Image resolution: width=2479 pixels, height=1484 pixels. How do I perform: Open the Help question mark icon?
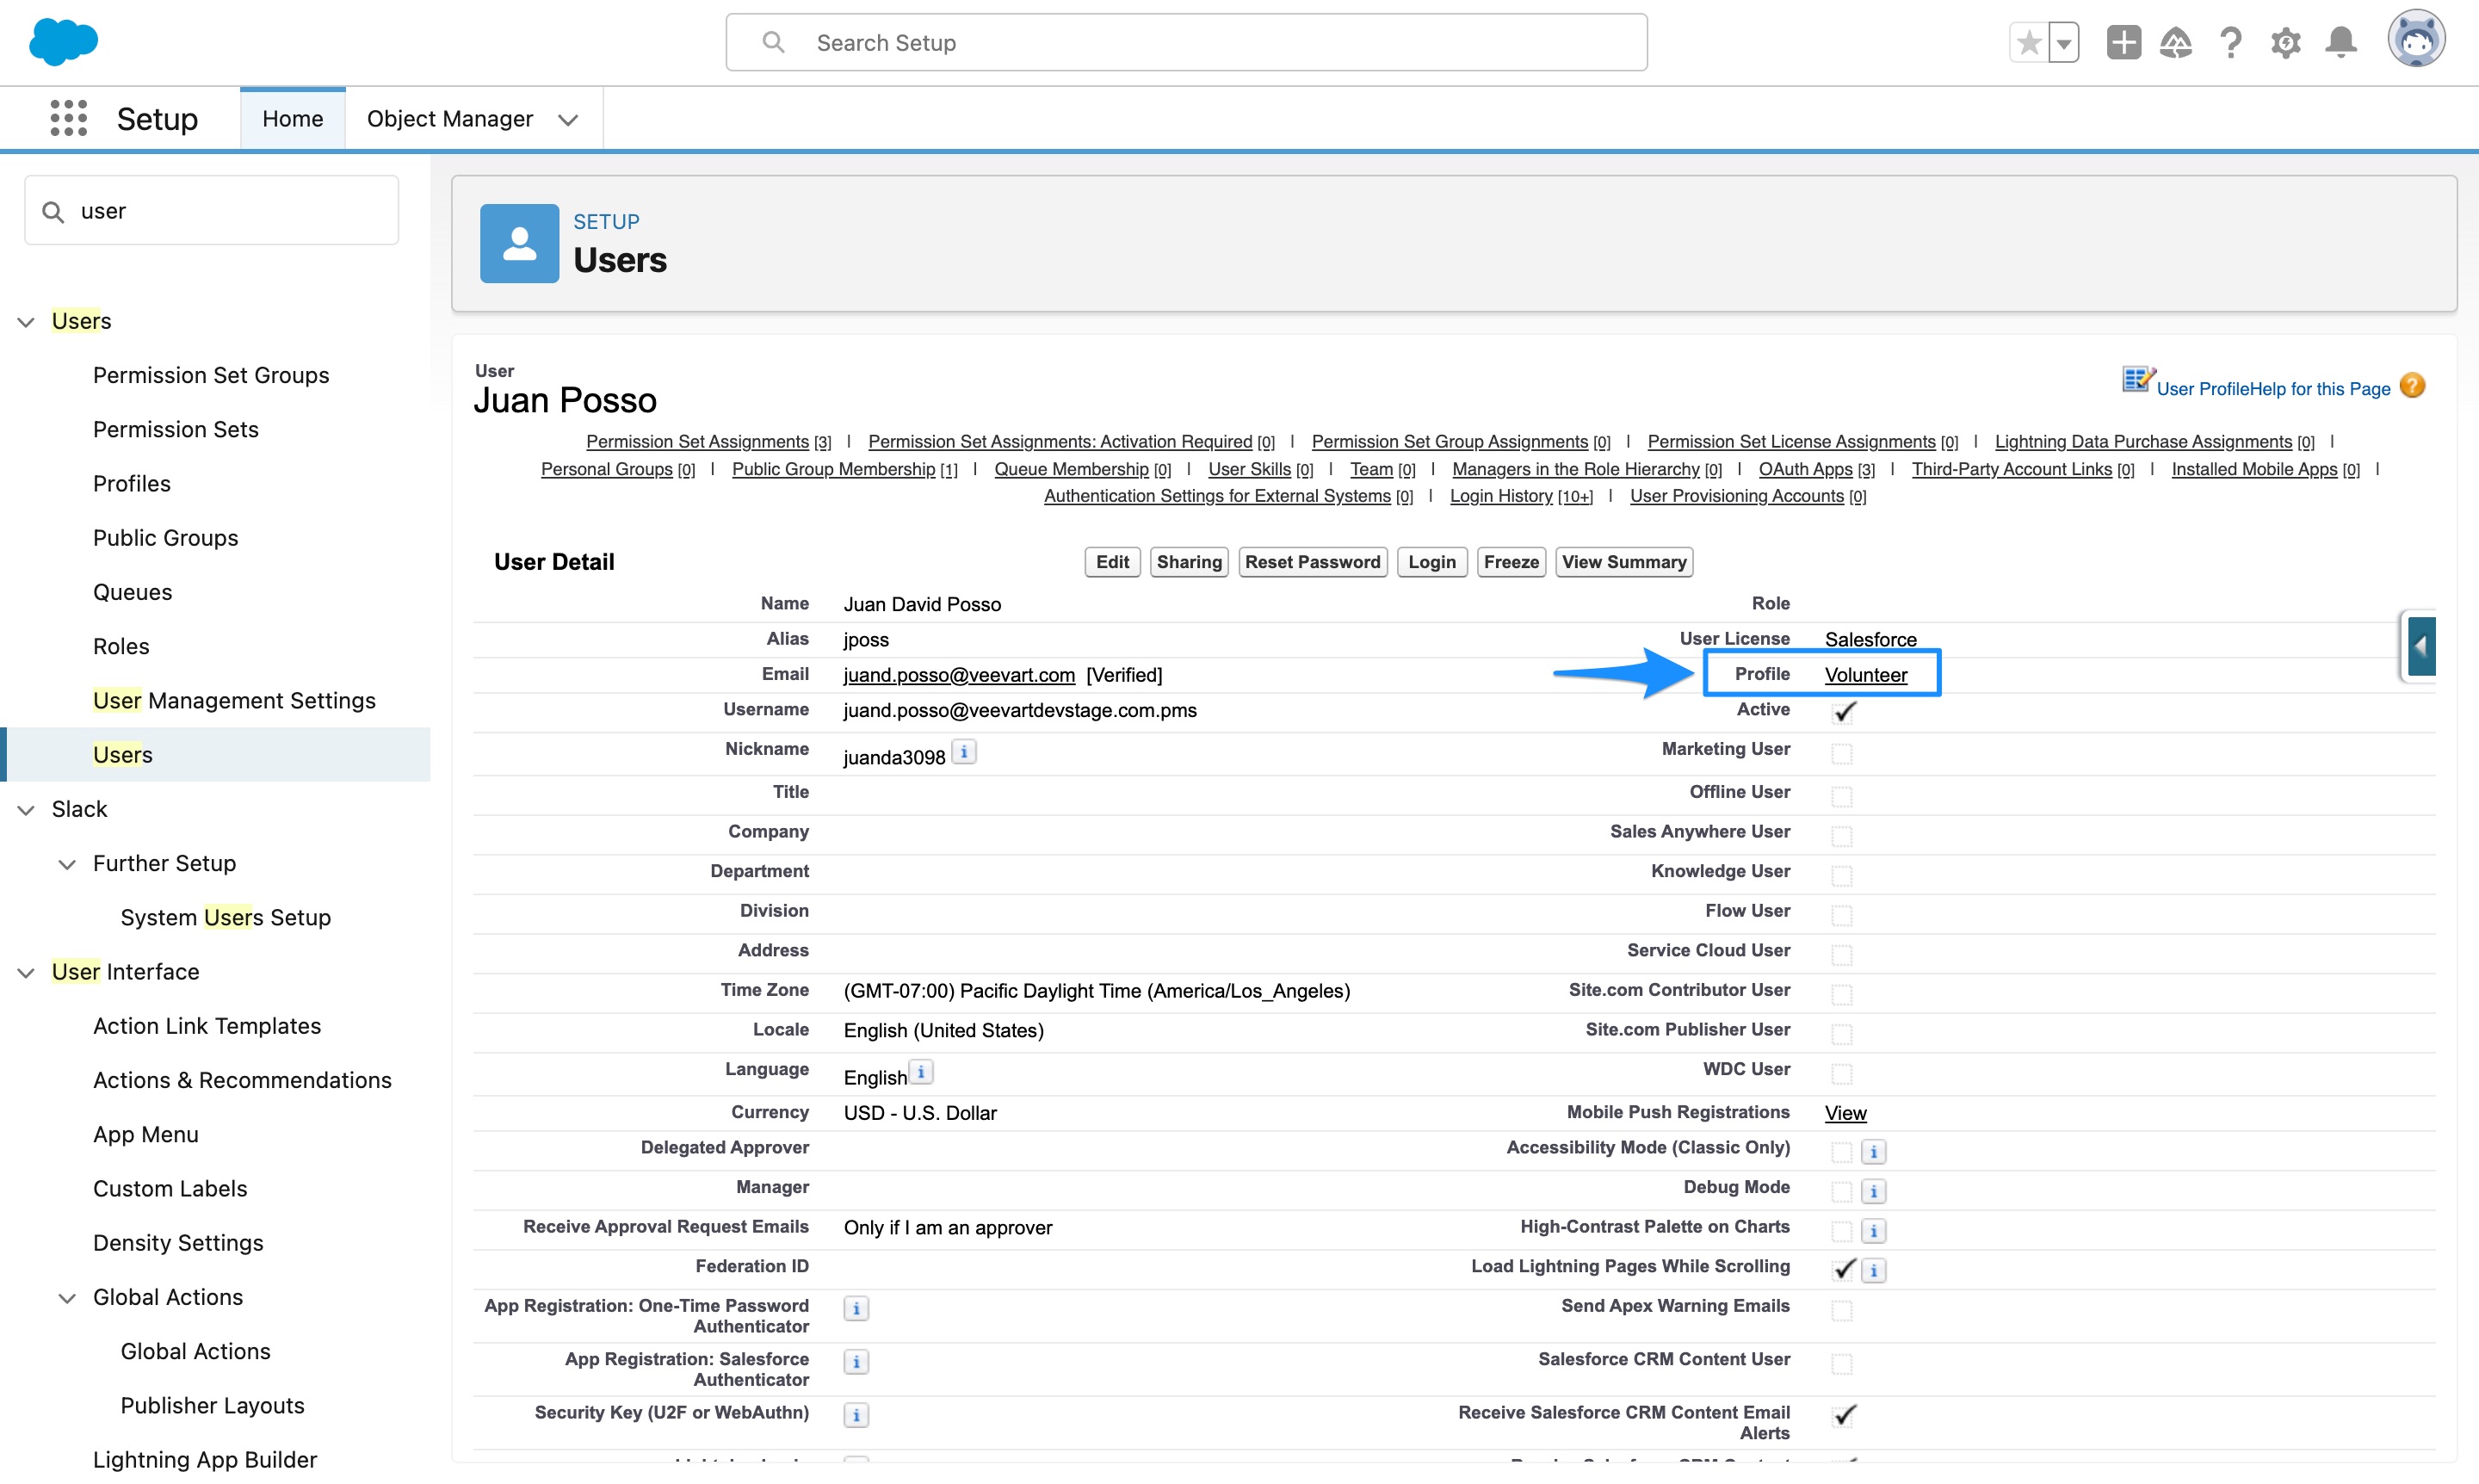(2231, 42)
